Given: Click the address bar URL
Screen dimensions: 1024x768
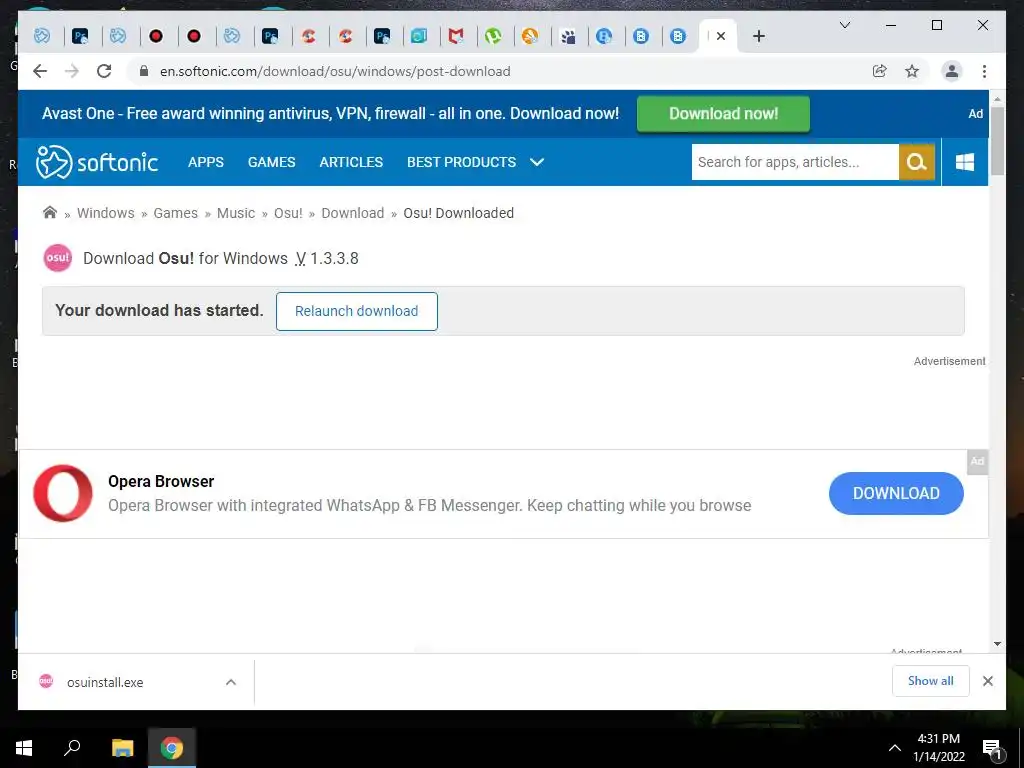Looking at the screenshot, I should [335, 71].
